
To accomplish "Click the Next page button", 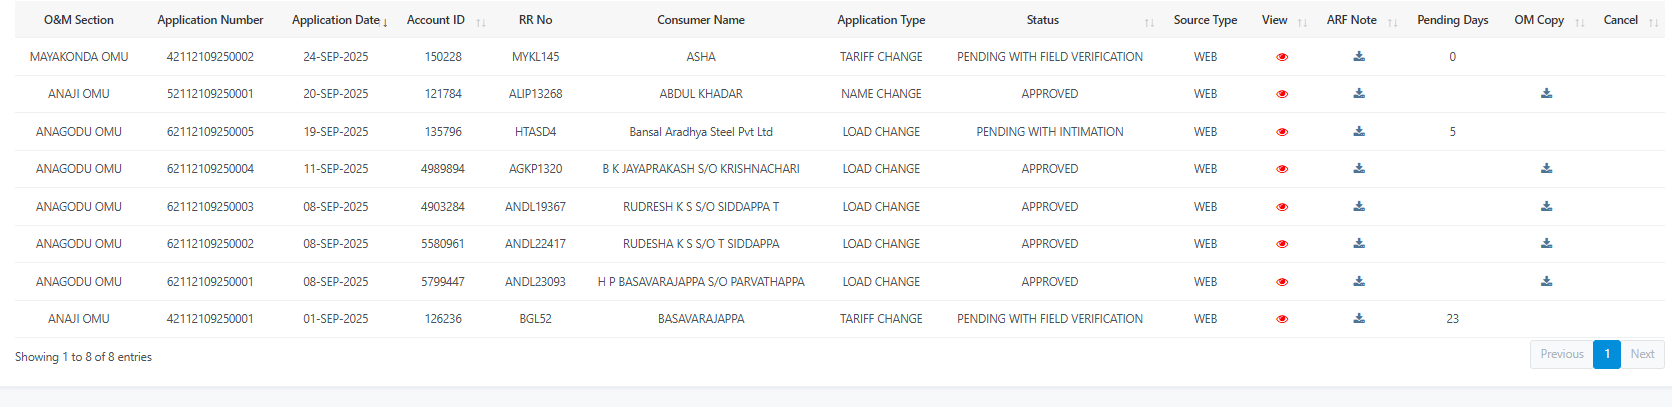I will coord(1642,354).
